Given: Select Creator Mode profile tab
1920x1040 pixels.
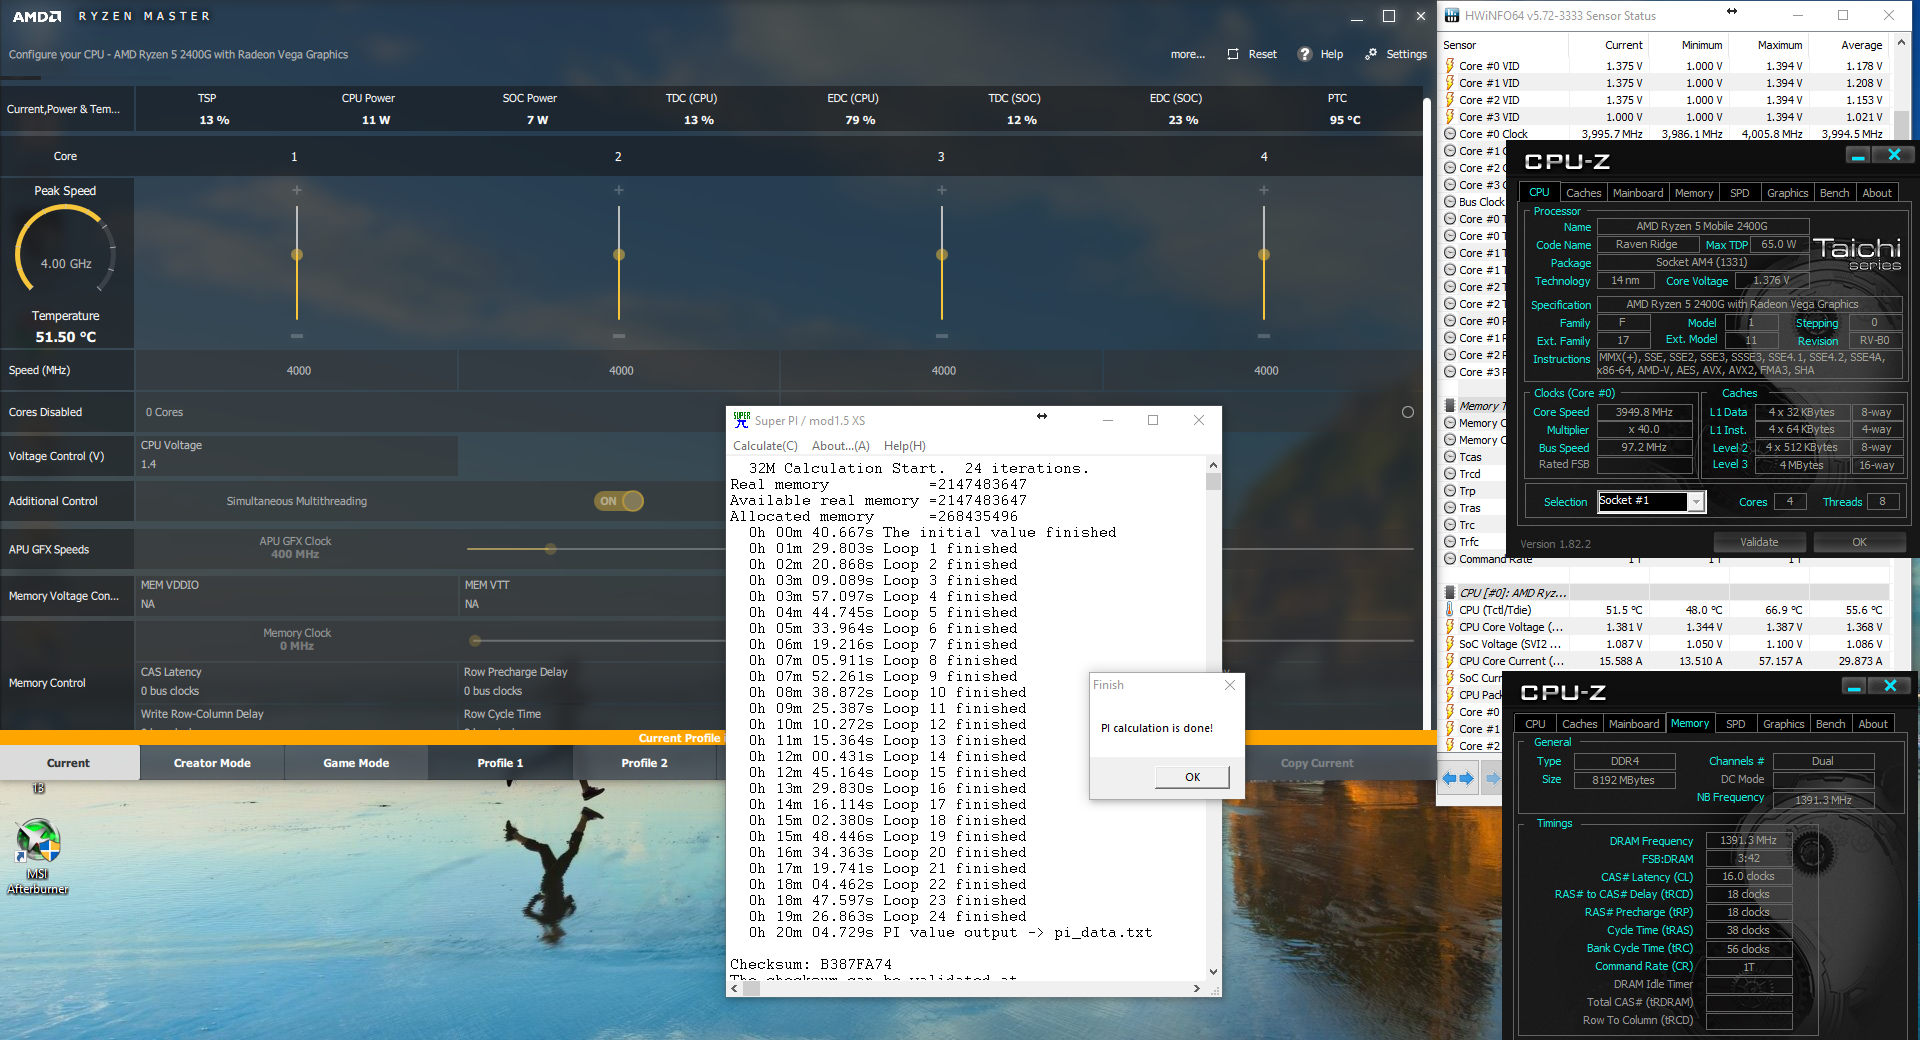Looking at the screenshot, I should [x=212, y=763].
